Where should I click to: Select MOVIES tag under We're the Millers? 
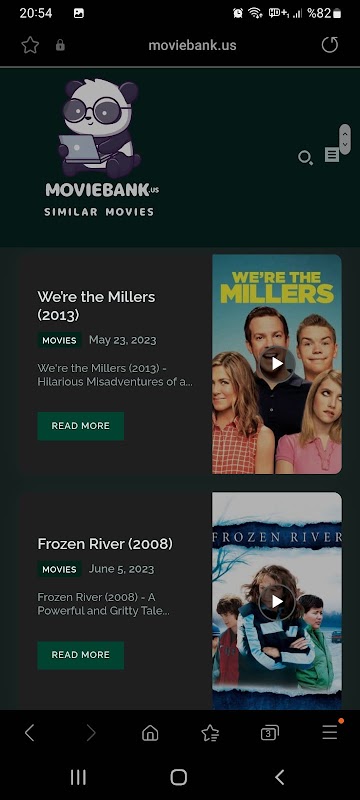[x=59, y=340]
